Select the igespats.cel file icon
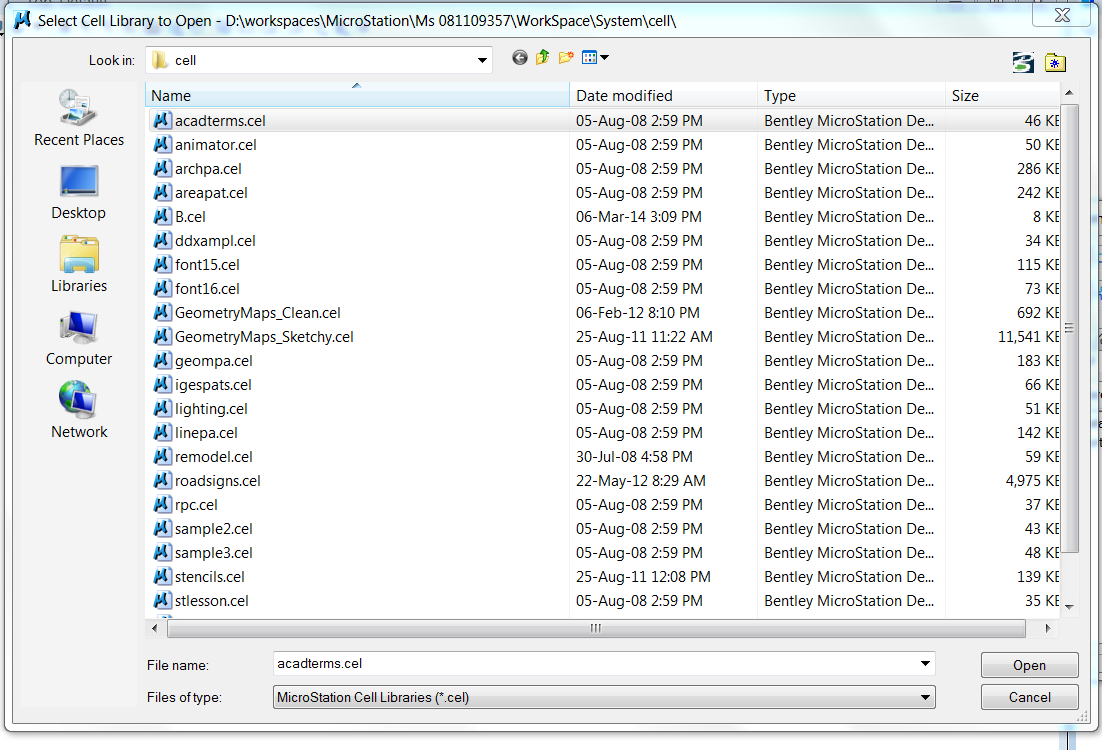 pyautogui.click(x=162, y=384)
